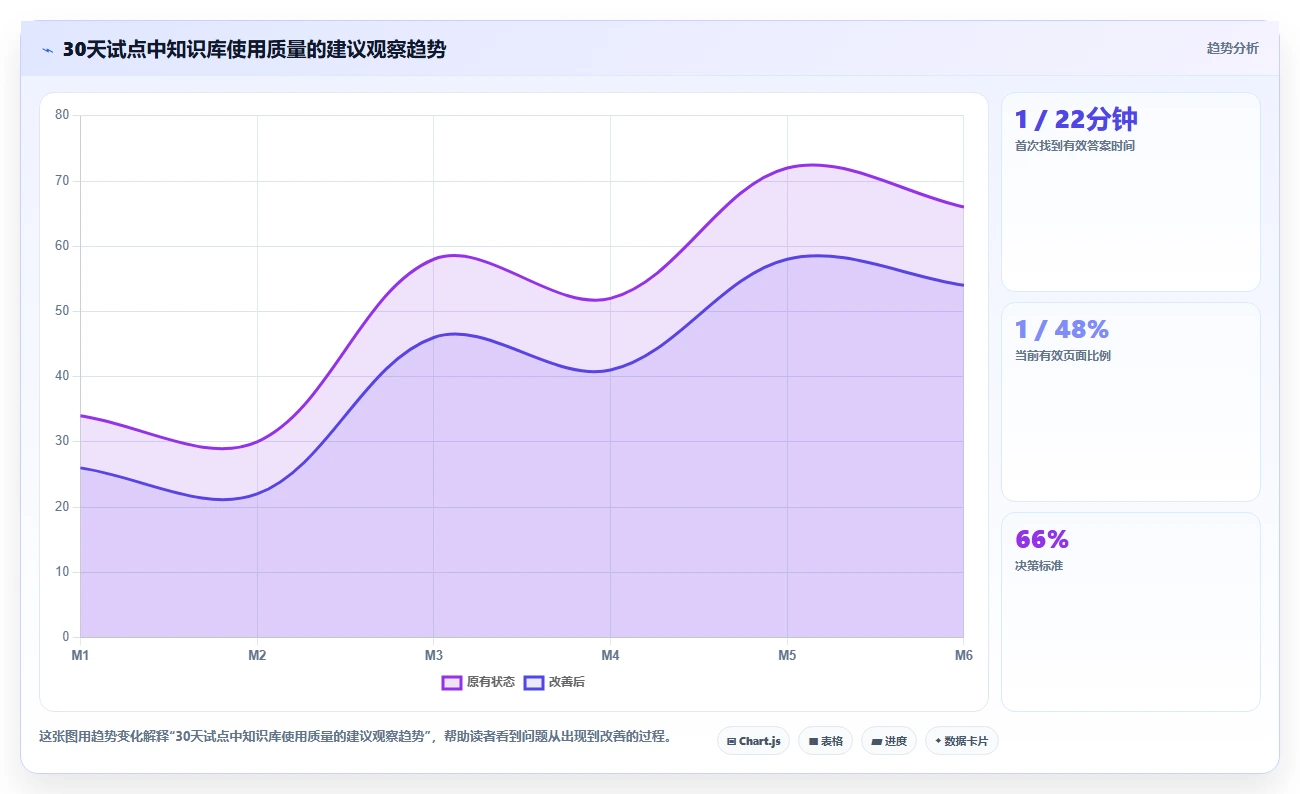Viewport: 1300px width, 794px height.
Task: Click the 改善后 legend label
Action: click(x=566, y=682)
